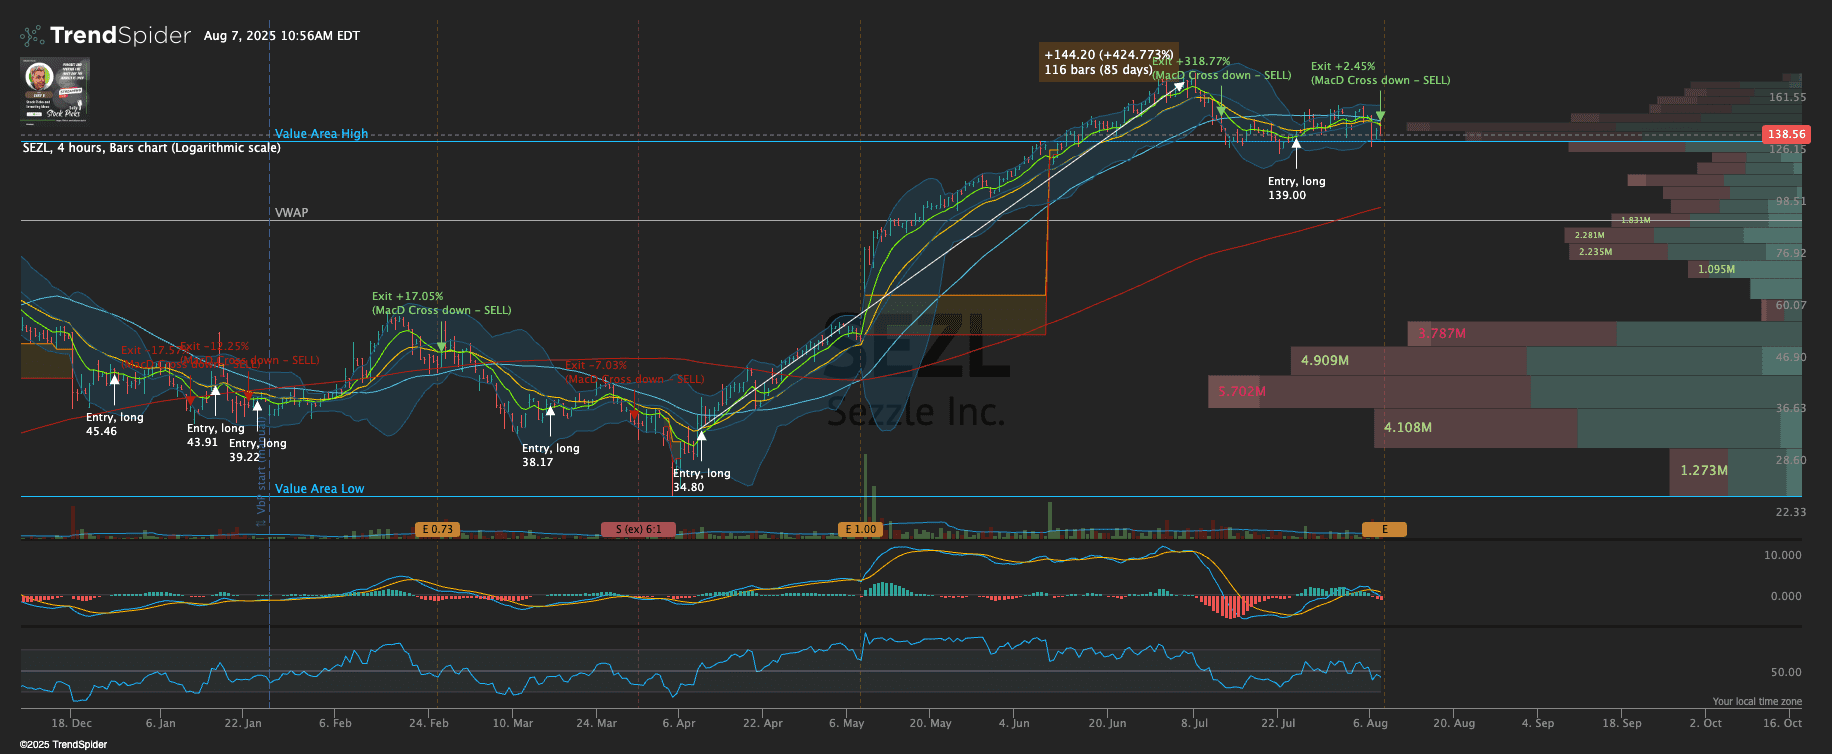1832x754 pixels.
Task: Click the 138.56 current price tag
Action: coord(1786,134)
